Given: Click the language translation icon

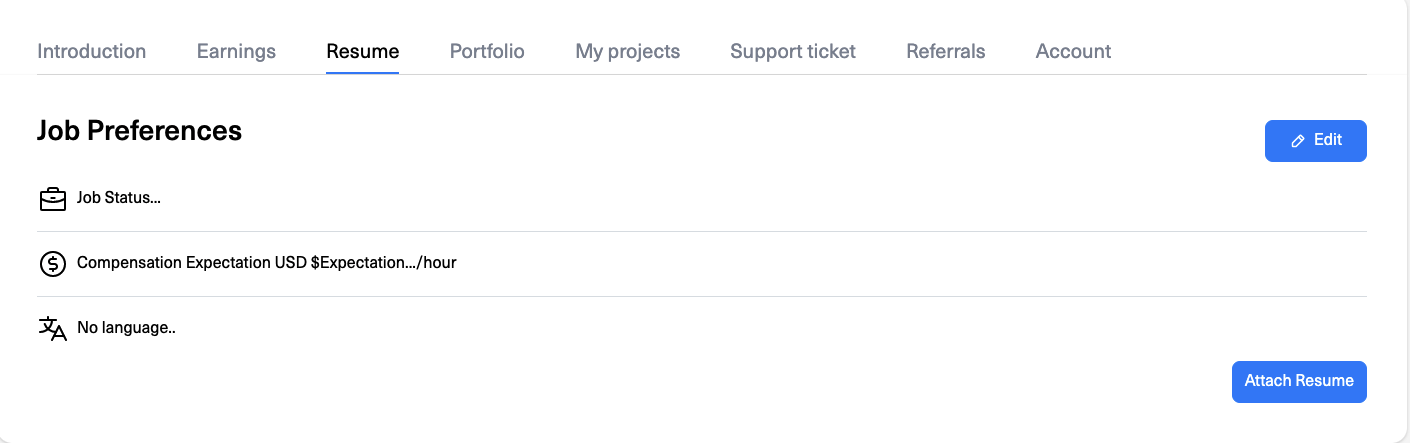Looking at the screenshot, I should pyautogui.click(x=52, y=329).
